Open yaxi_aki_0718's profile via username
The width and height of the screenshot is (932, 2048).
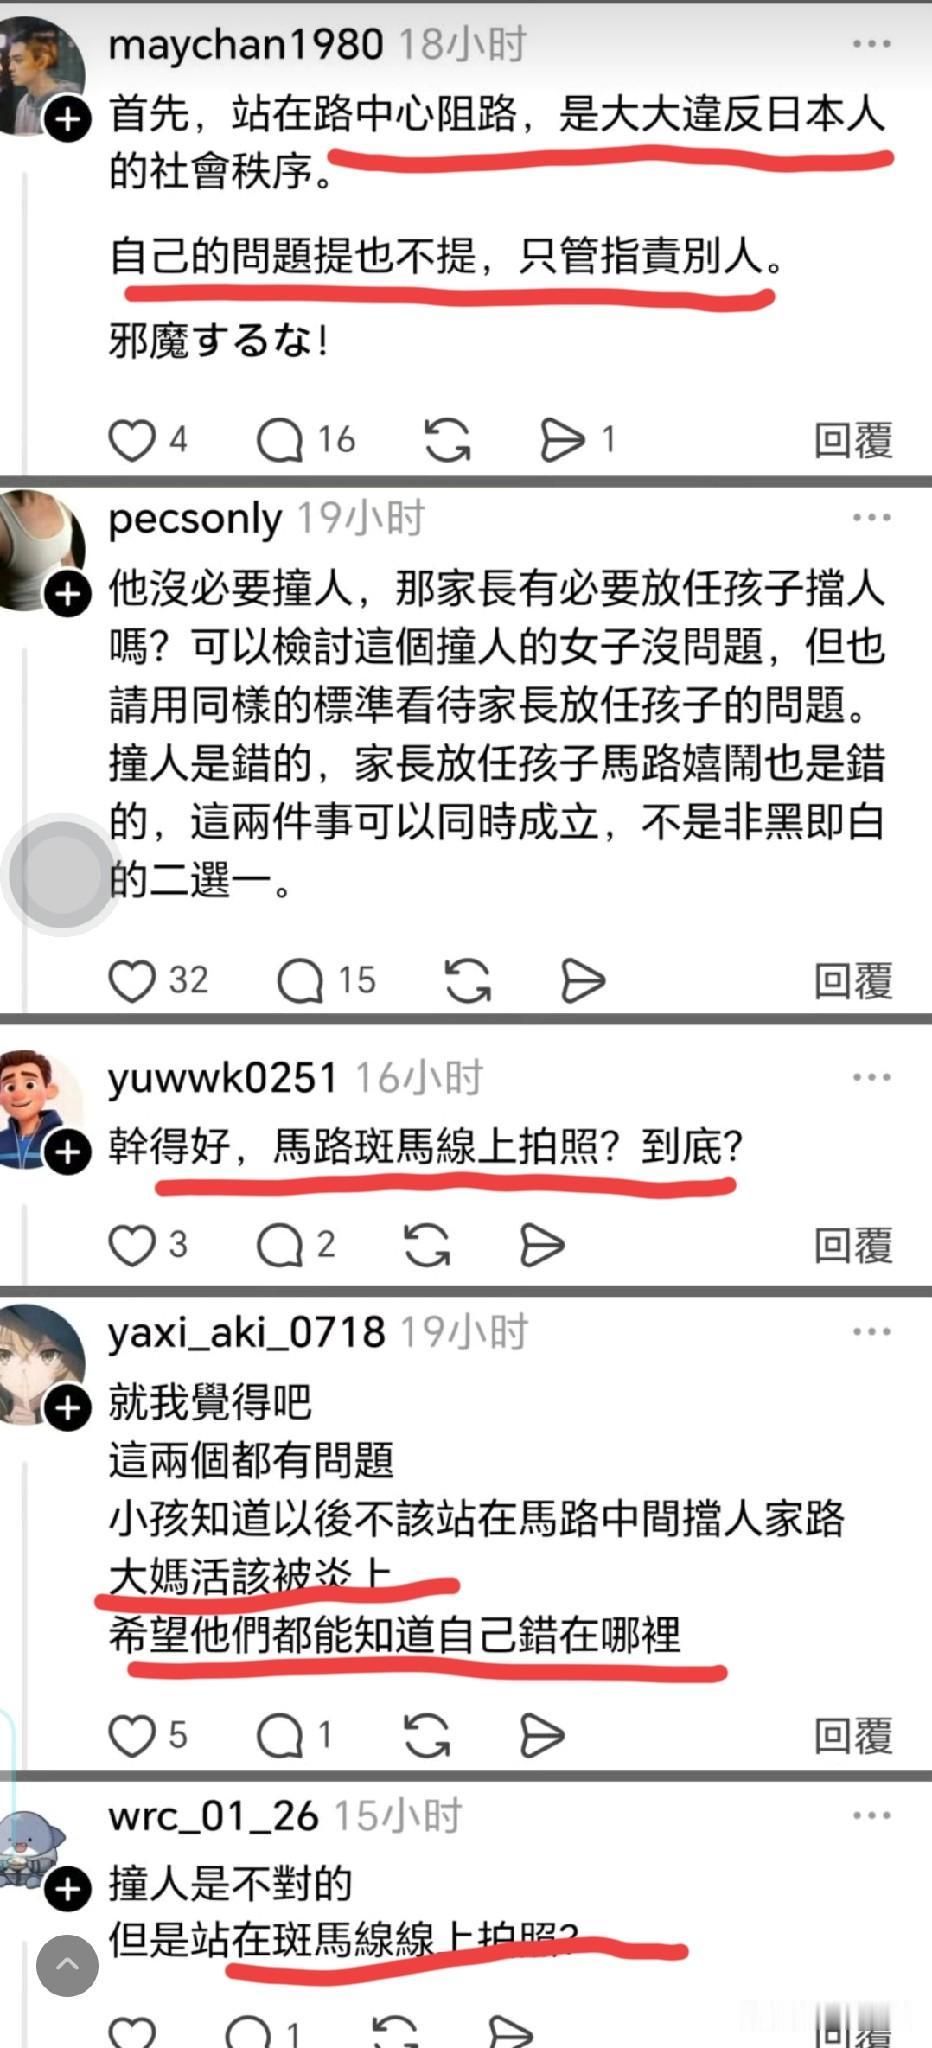247,1332
